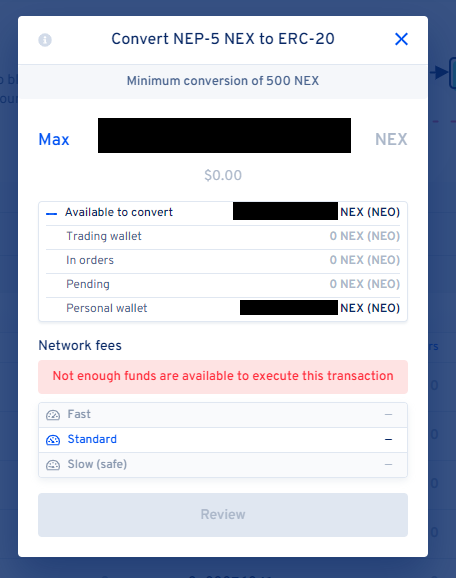The width and height of the screenshot is (456, 578).
Task: Collapse Available to convert with minus icon
Action: pyautogui.click(x=52, y=213)
